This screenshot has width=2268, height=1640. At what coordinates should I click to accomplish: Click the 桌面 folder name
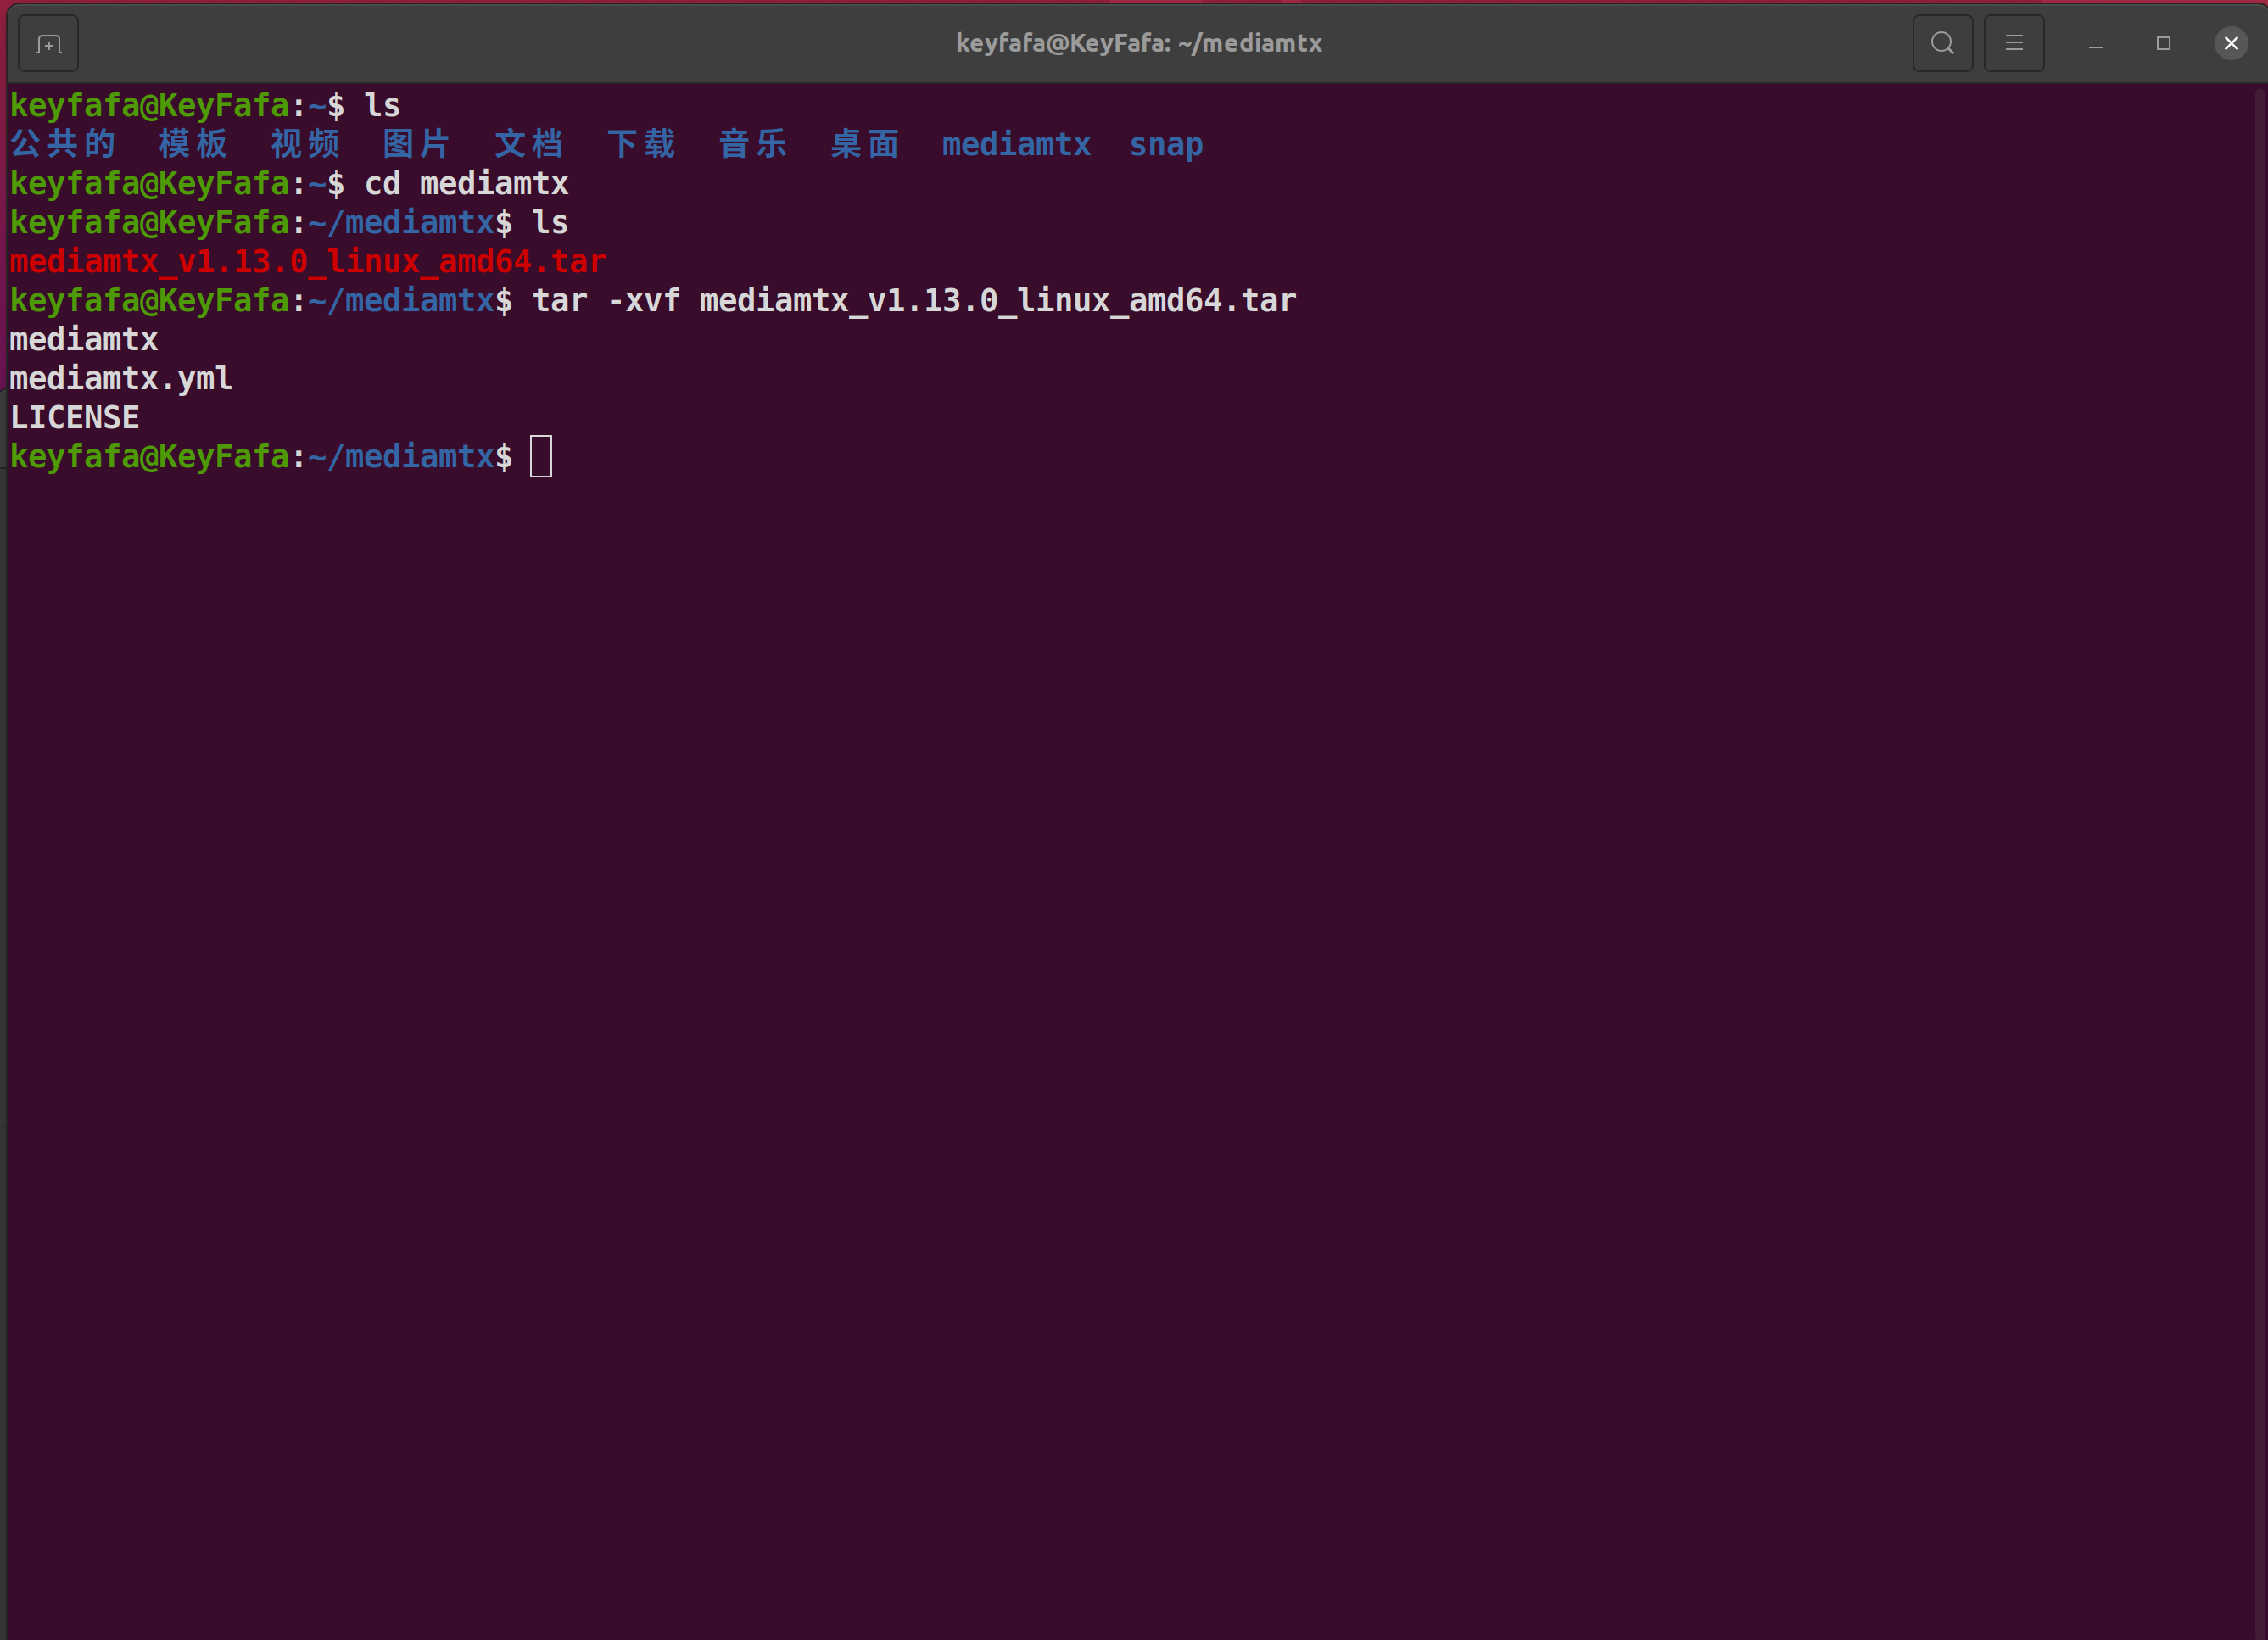coord(864,144)
